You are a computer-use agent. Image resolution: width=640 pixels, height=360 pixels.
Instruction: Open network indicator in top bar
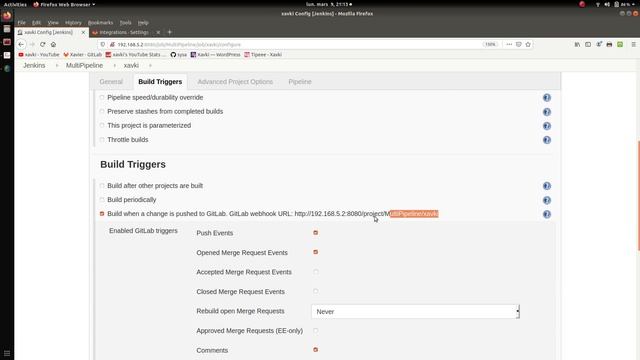pyautogui.click(x=598, y=4)
